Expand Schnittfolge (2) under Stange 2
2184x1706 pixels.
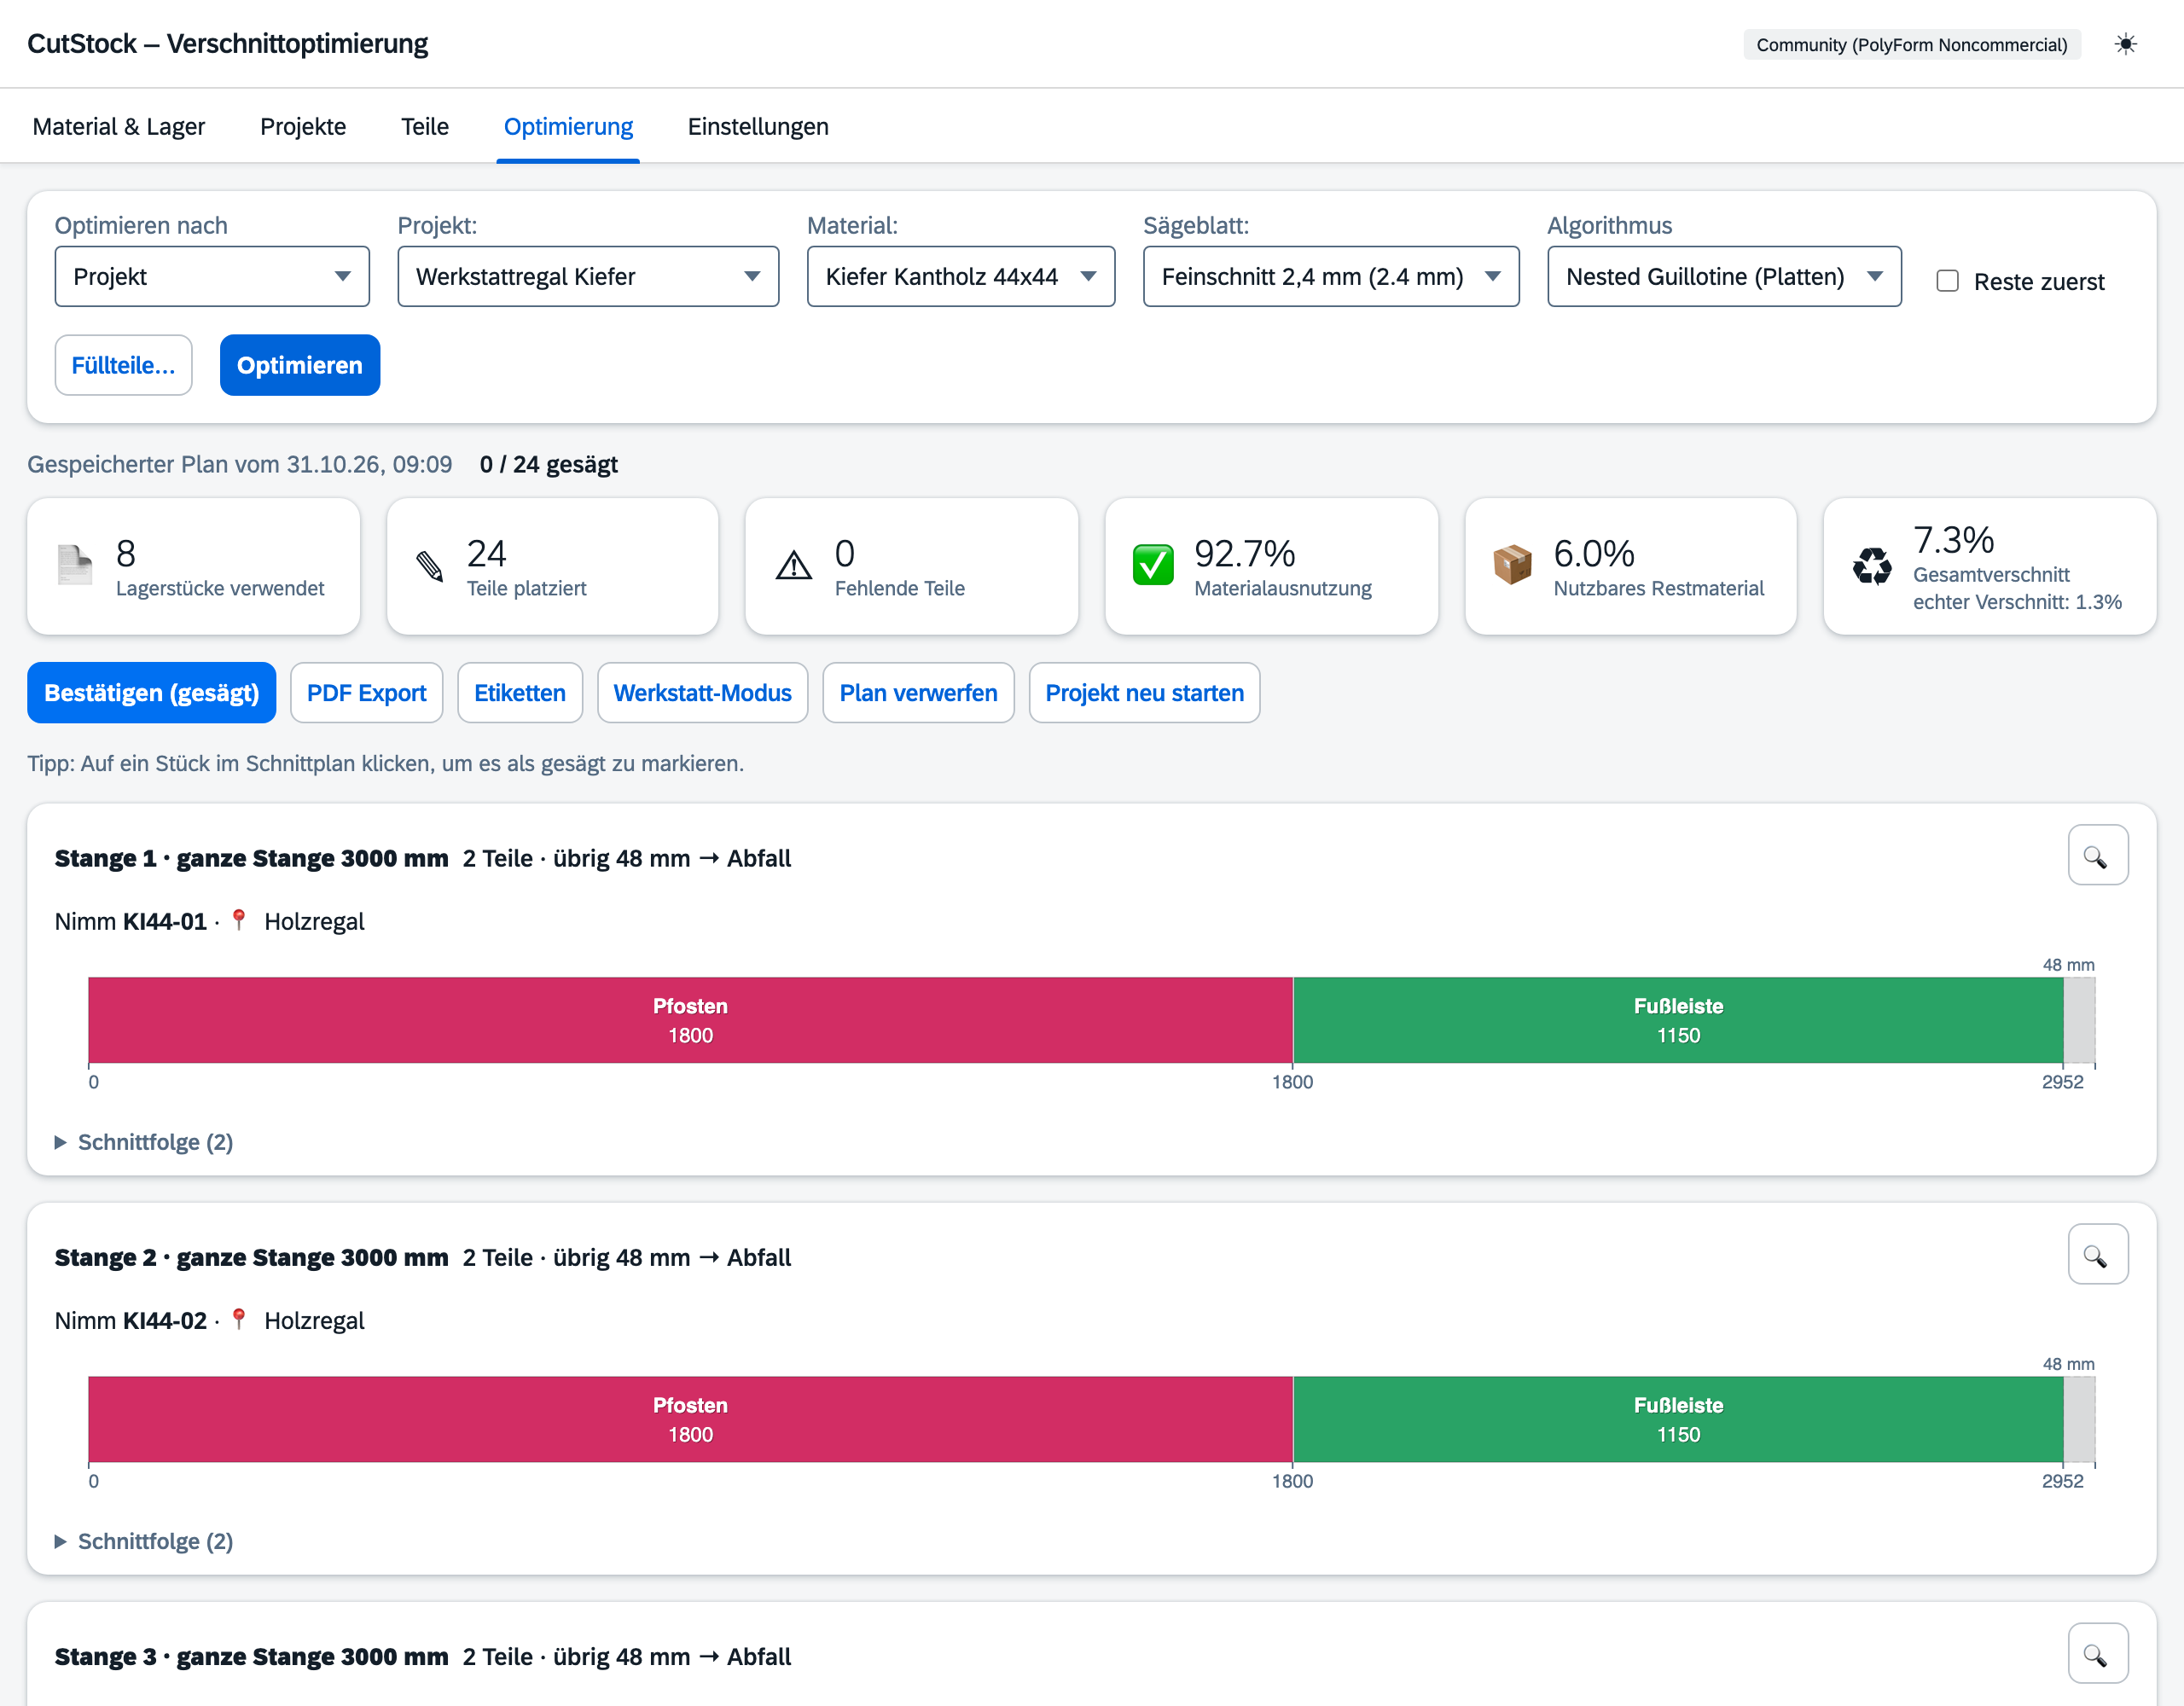tap(144, 1541)
